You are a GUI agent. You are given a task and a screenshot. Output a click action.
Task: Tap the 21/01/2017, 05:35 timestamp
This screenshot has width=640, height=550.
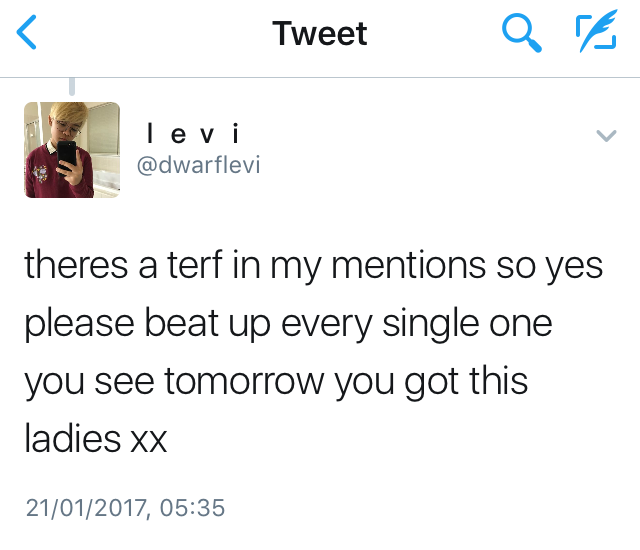(x=125, y=507)
